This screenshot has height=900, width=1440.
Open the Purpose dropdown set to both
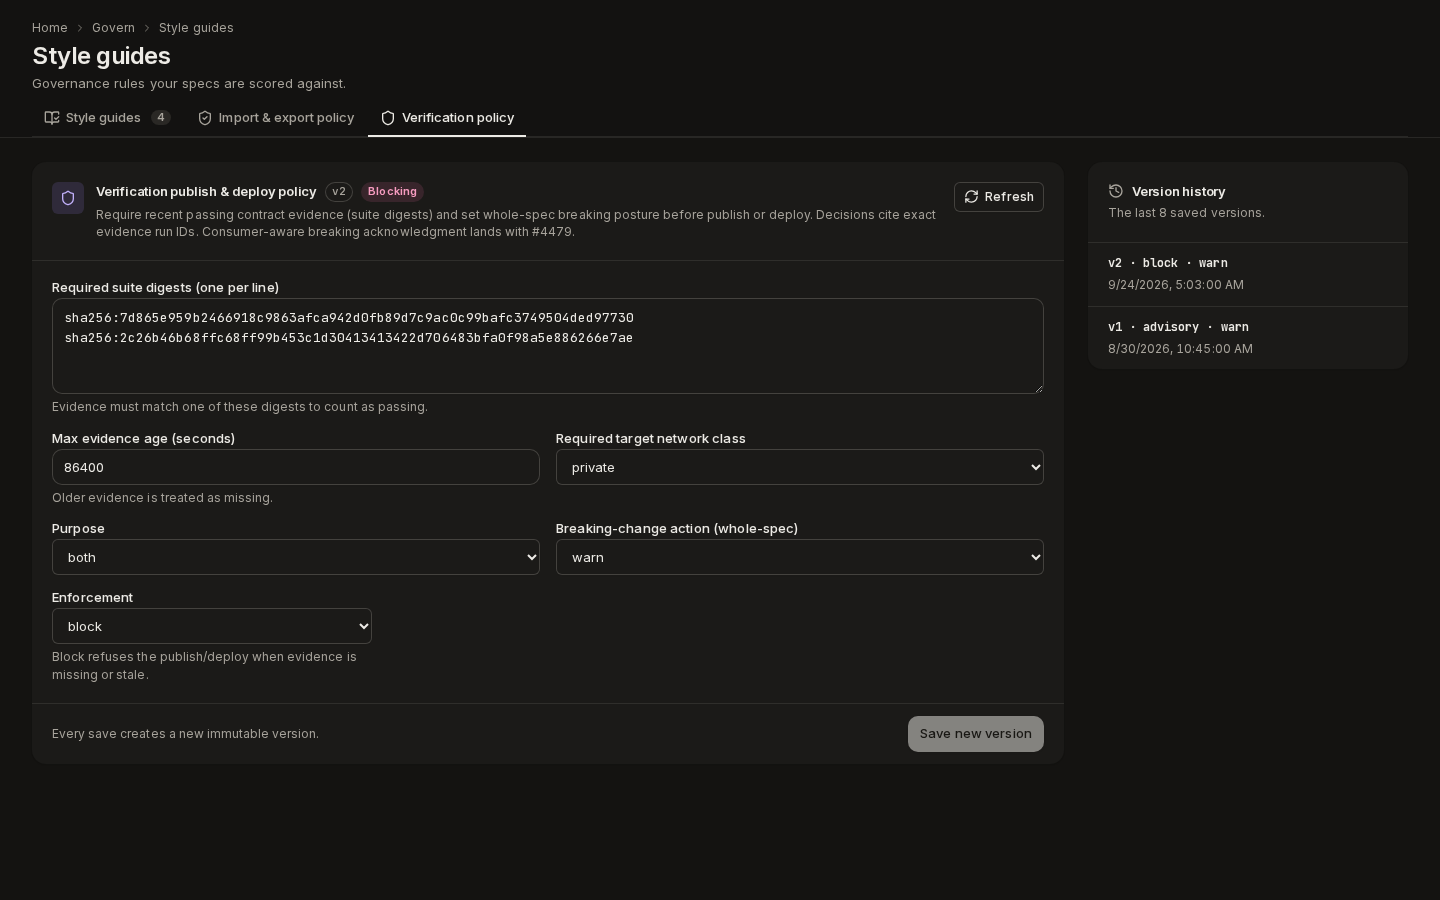point(296,557)
